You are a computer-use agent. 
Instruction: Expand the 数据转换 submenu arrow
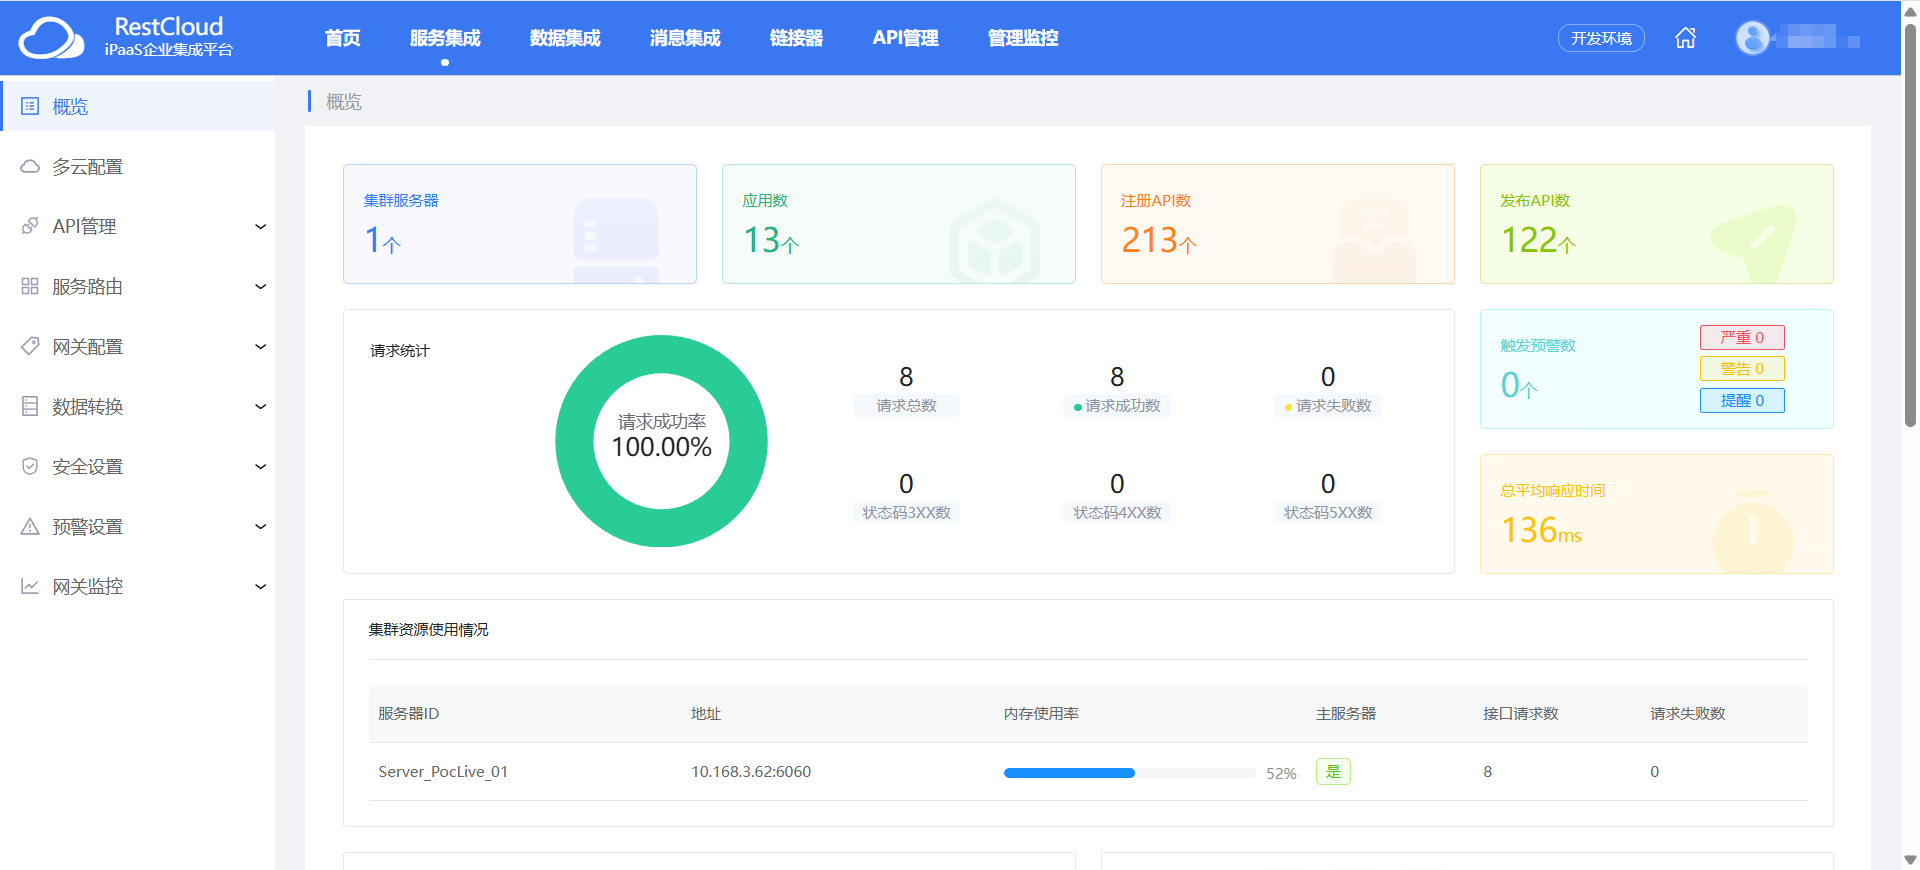260,406
